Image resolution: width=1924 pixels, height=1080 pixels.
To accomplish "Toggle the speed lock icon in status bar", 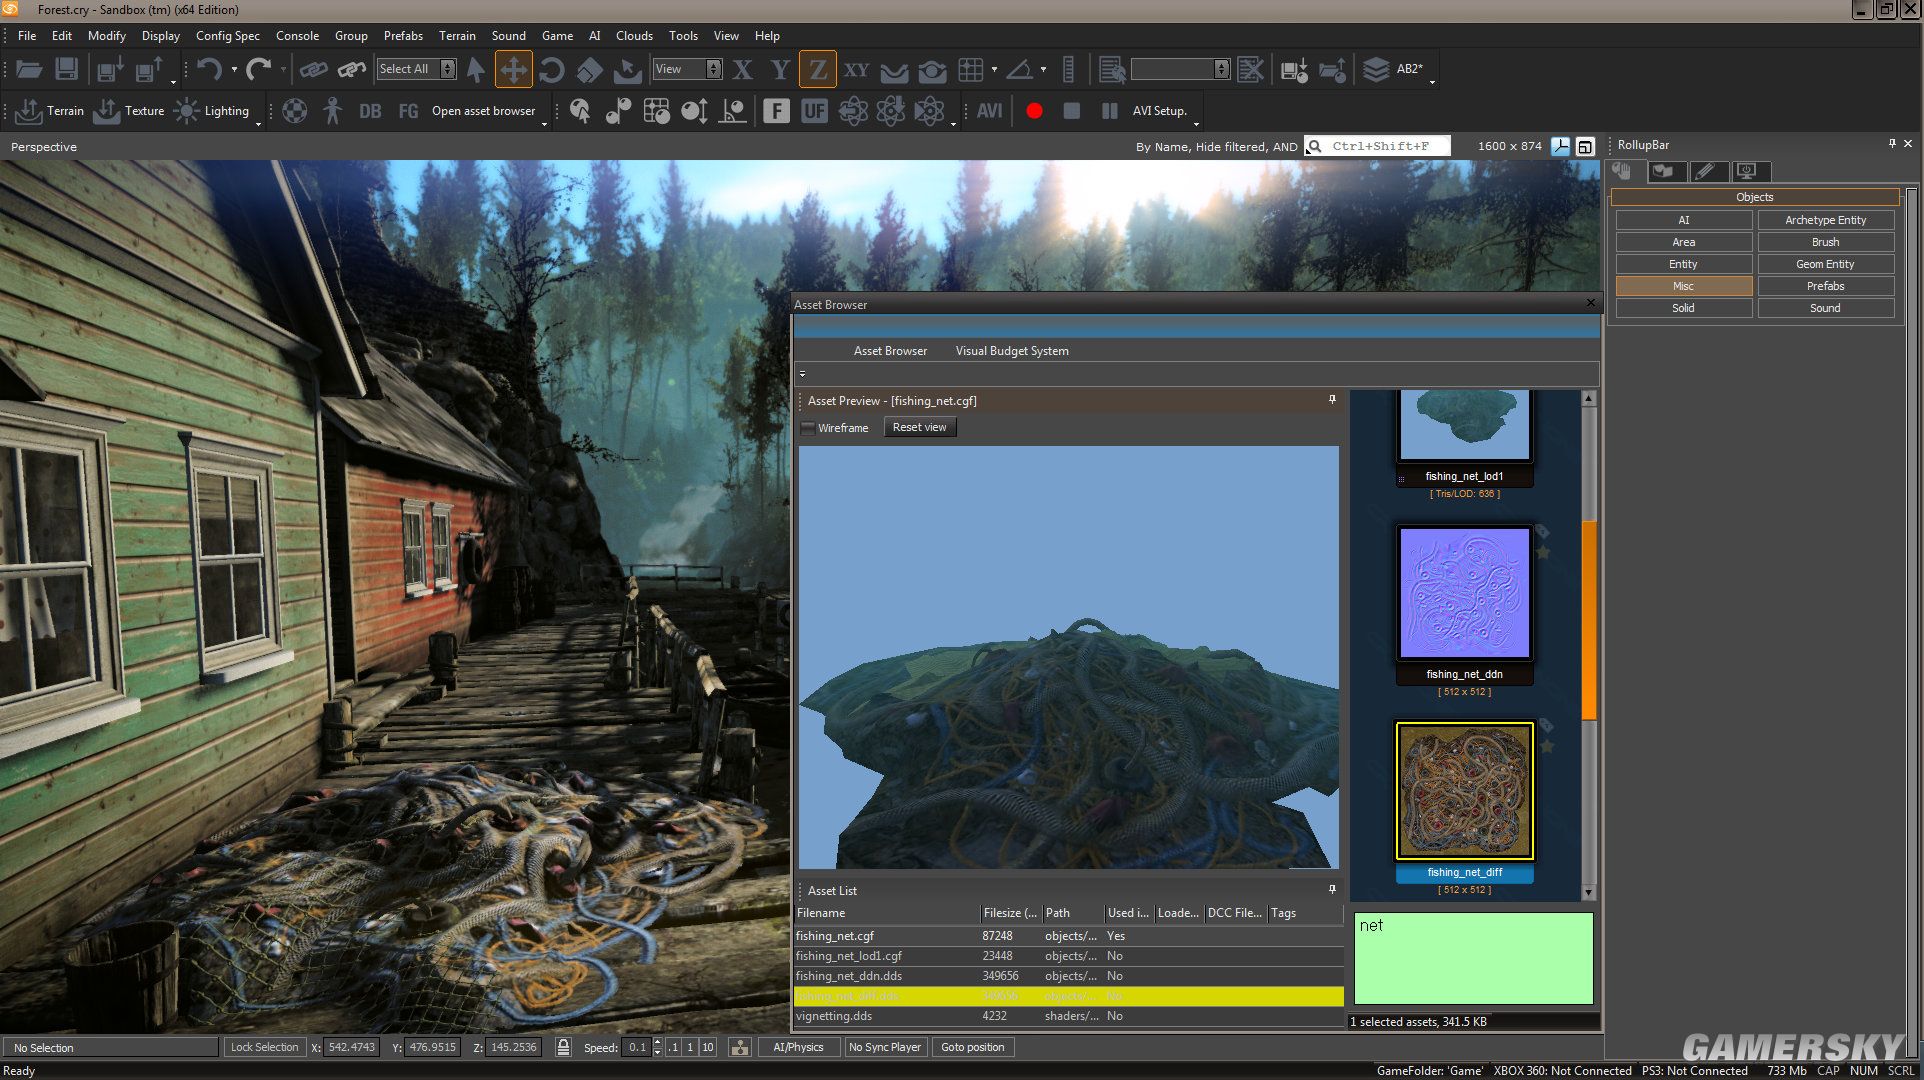I will point(563,1047).
